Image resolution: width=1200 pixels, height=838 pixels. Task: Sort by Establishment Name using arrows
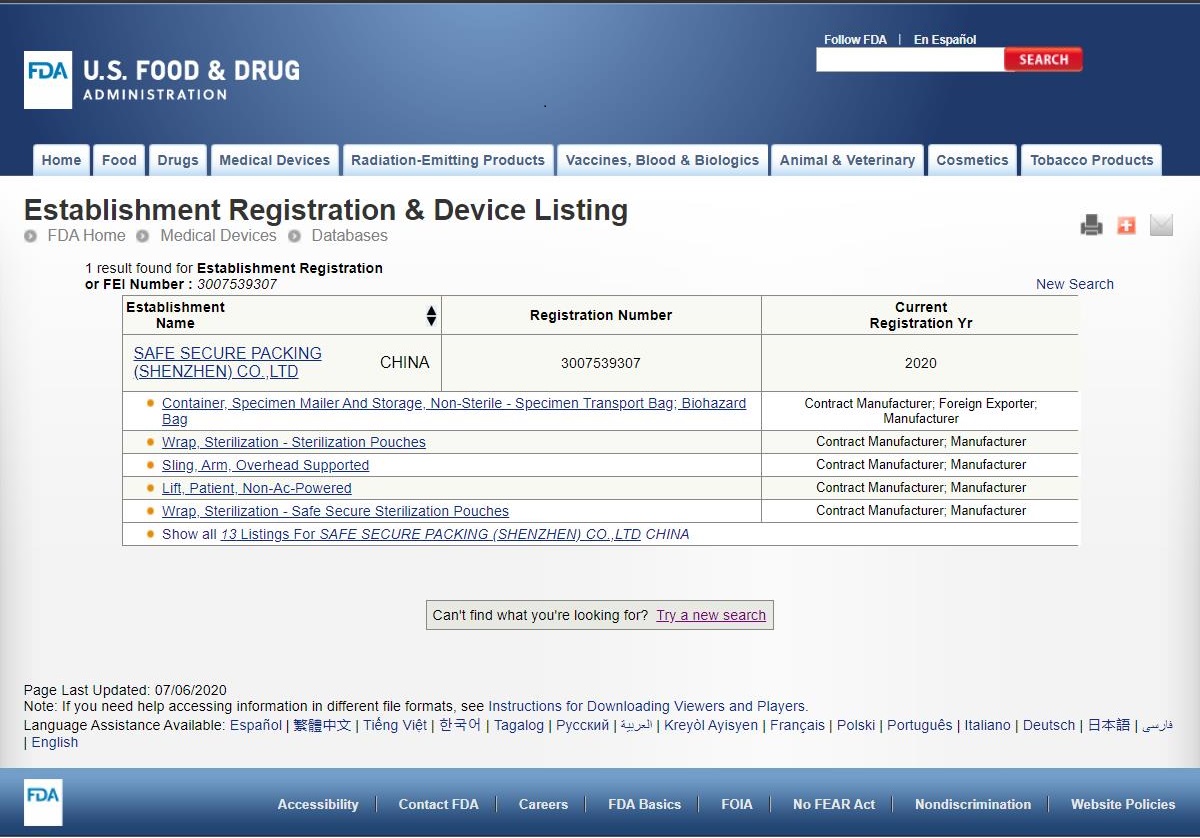click(x=431, y=315)
